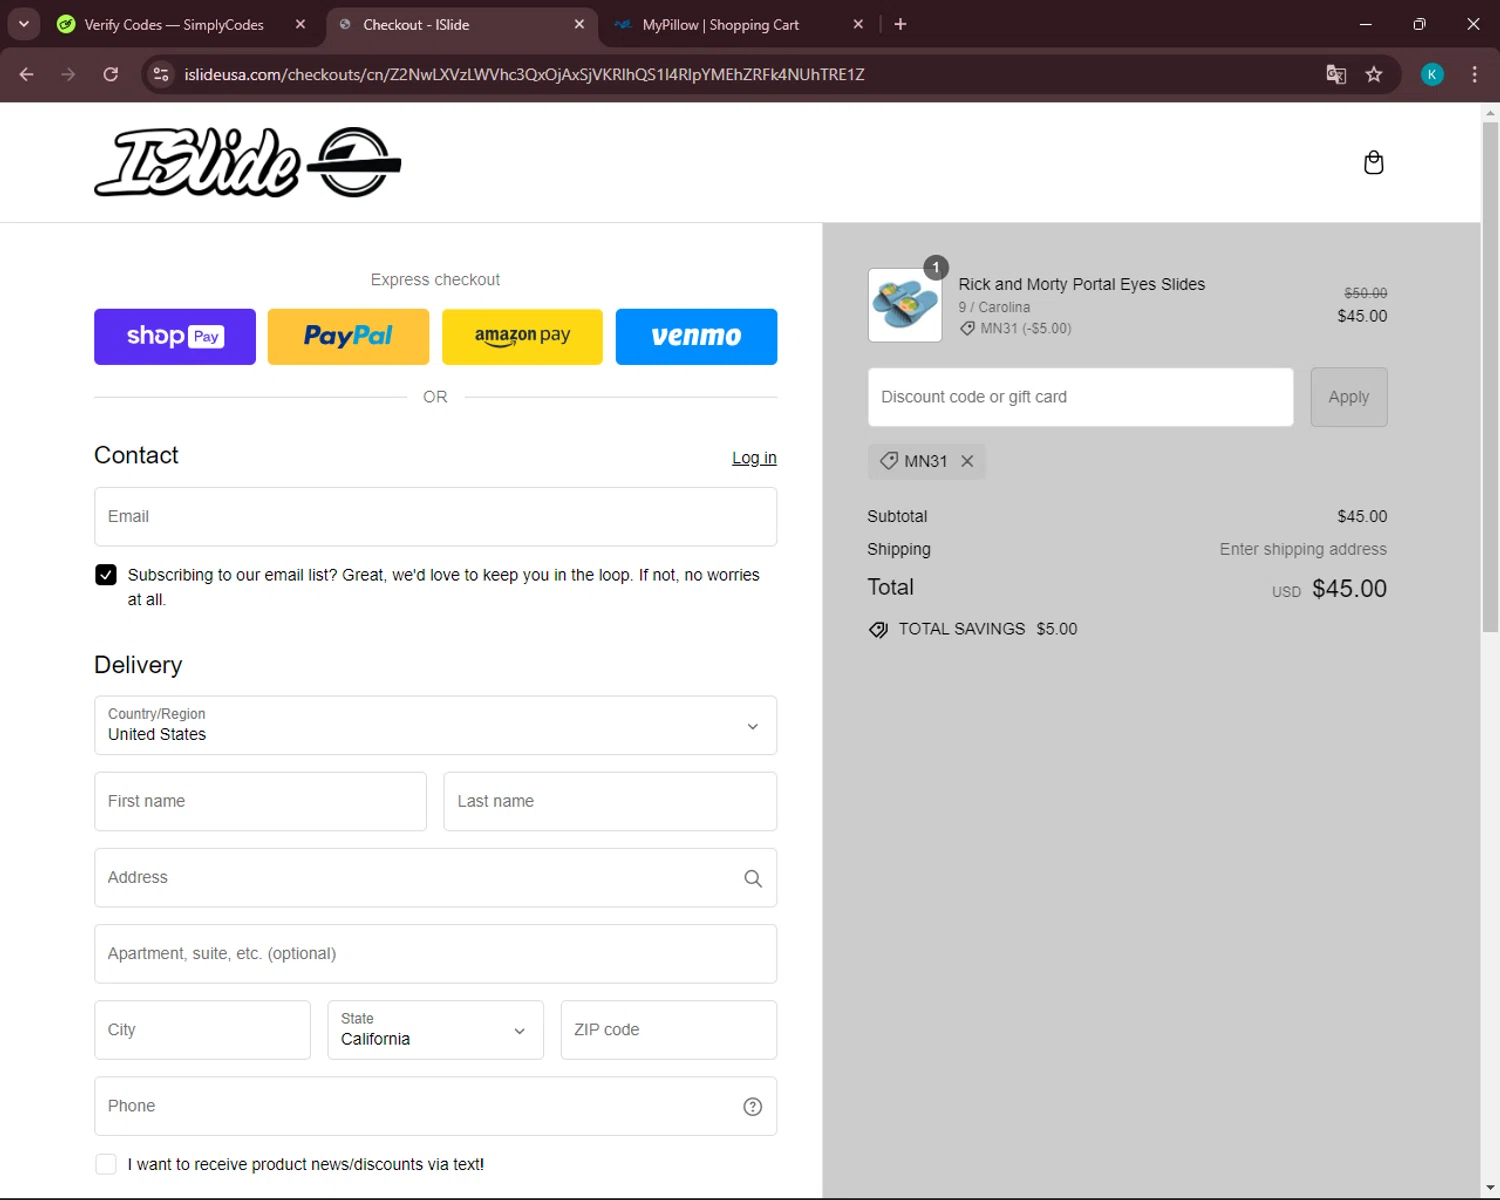Click the Rick and Morty Portal Eyes Slides title

[x=1082, y=284]
